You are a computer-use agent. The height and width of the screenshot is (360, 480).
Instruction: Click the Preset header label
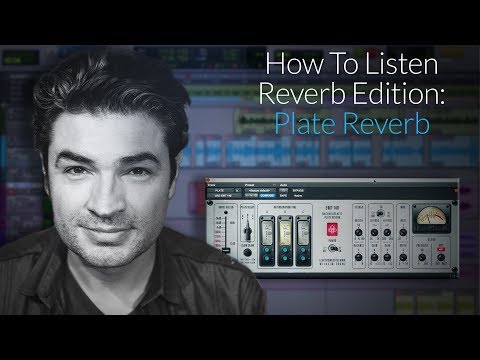(250, 185)
